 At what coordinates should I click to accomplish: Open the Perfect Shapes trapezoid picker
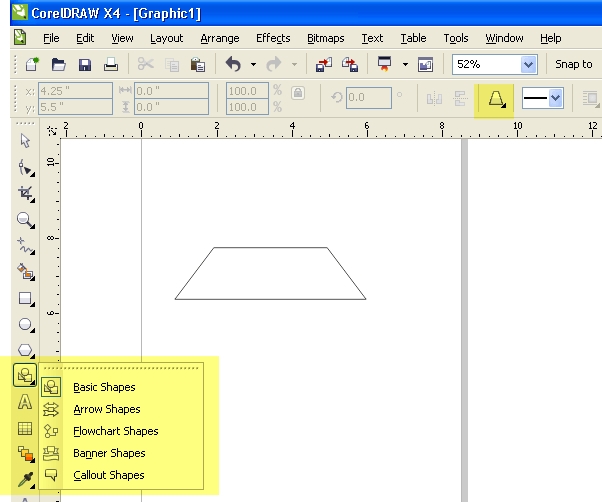click(496, 99)
